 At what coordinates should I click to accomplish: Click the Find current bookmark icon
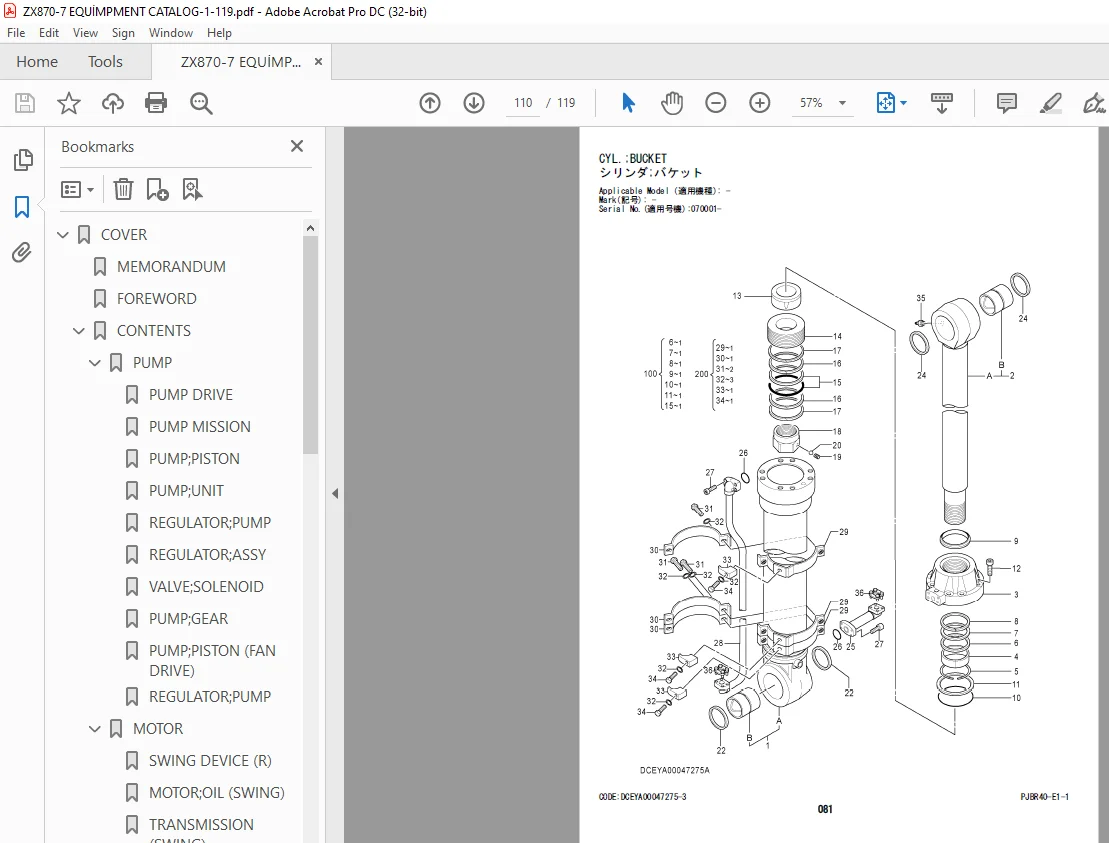click(192, 190)
